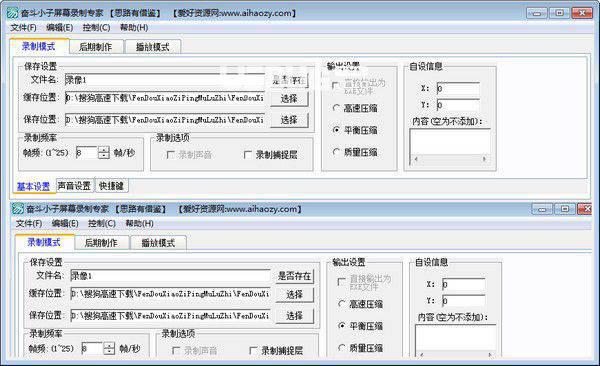Open 编辑(E) menu in the bottom window
Screen dimensions: 600x366
pyautogui.click(x=65, y=224)
